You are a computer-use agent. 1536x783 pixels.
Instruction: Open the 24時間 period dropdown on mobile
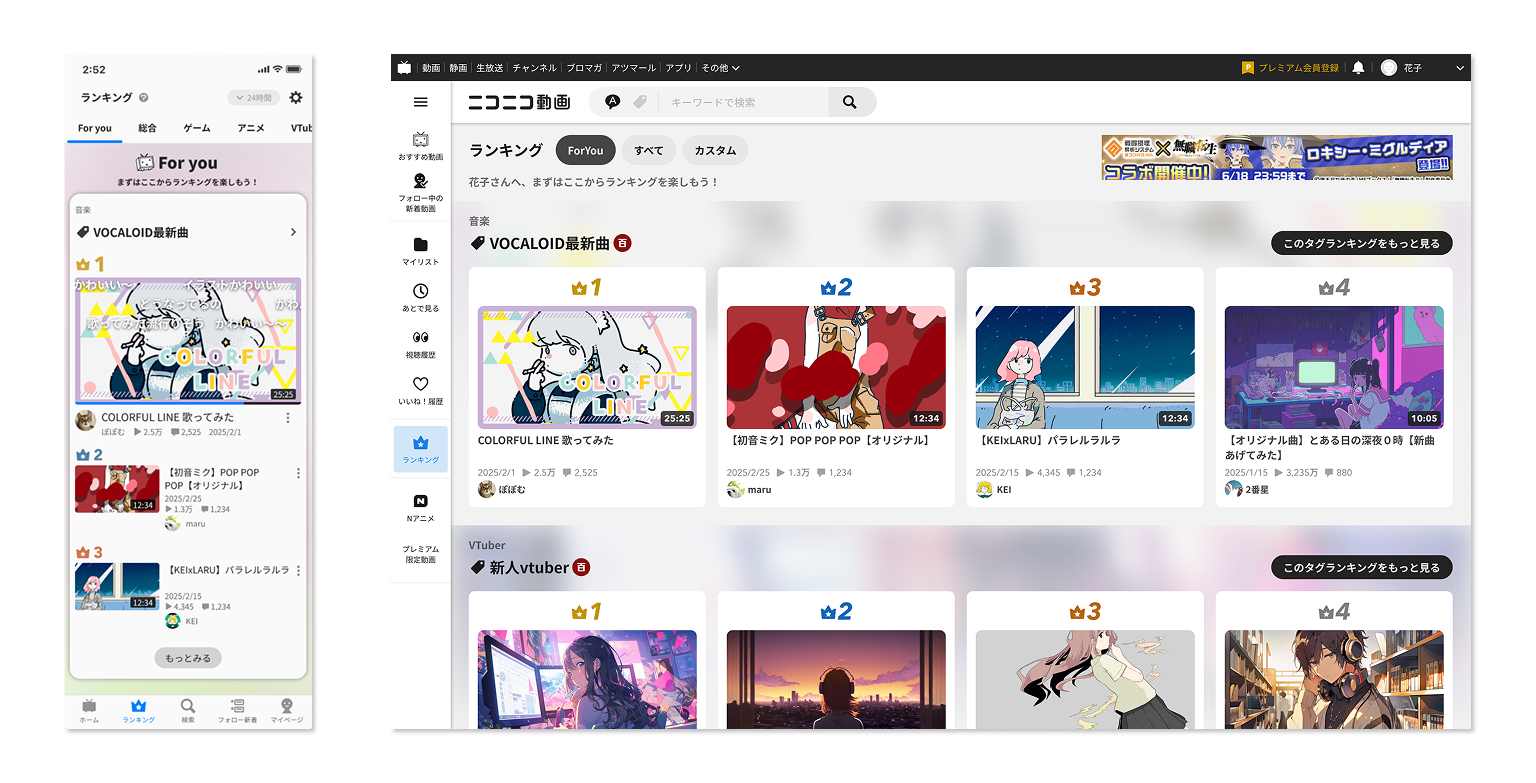pos(253,97)
